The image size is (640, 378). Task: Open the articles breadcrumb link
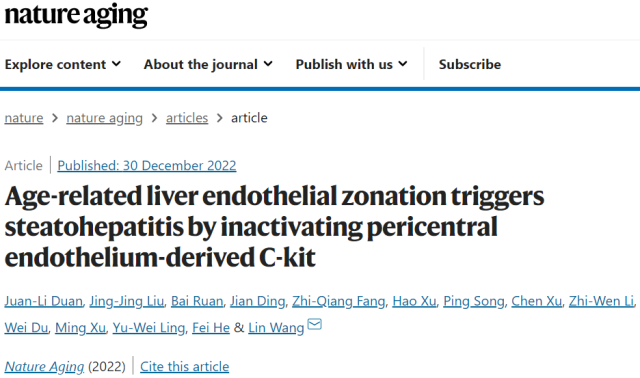click(x=187, y=118)
